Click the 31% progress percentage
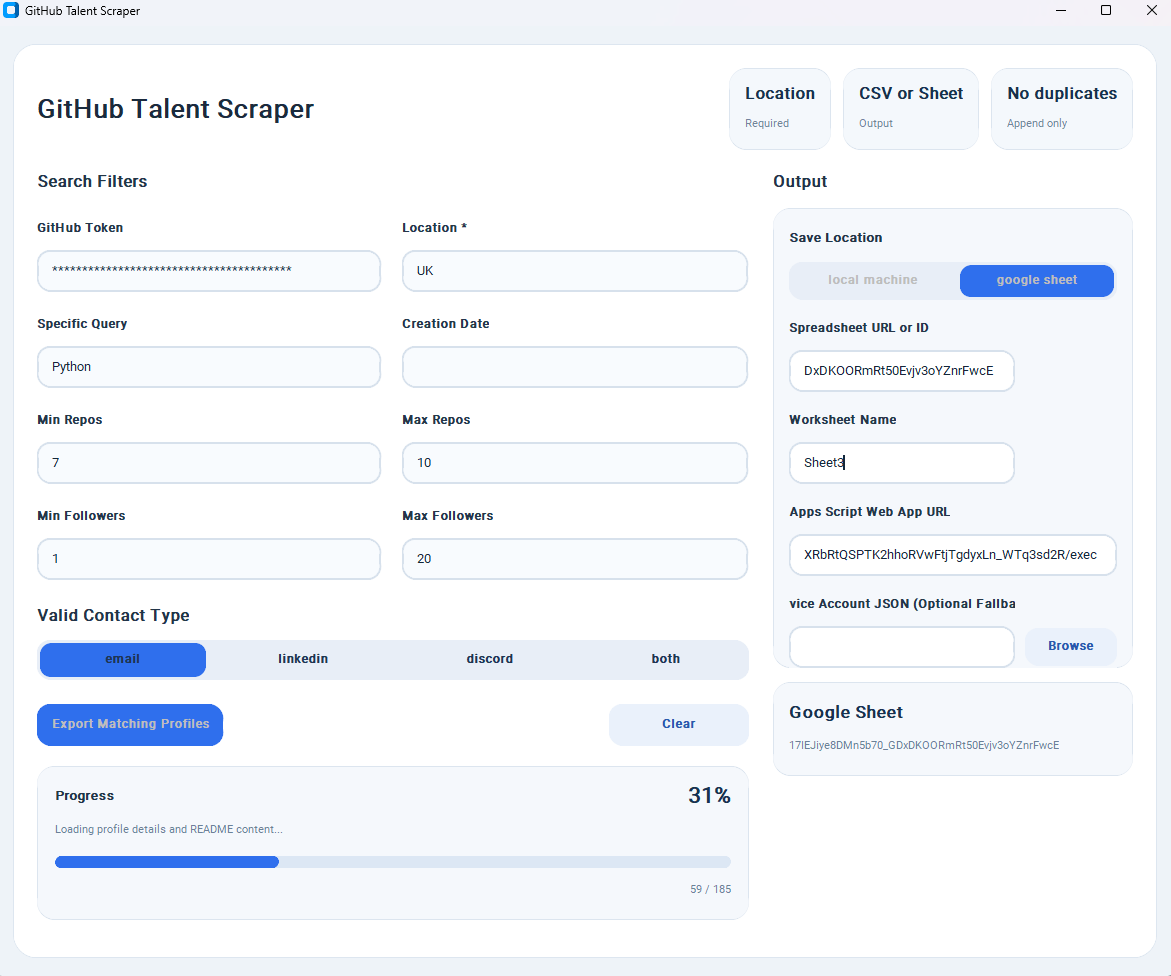Viewport: 1171px width, 976px height. (x=709, y=795)
